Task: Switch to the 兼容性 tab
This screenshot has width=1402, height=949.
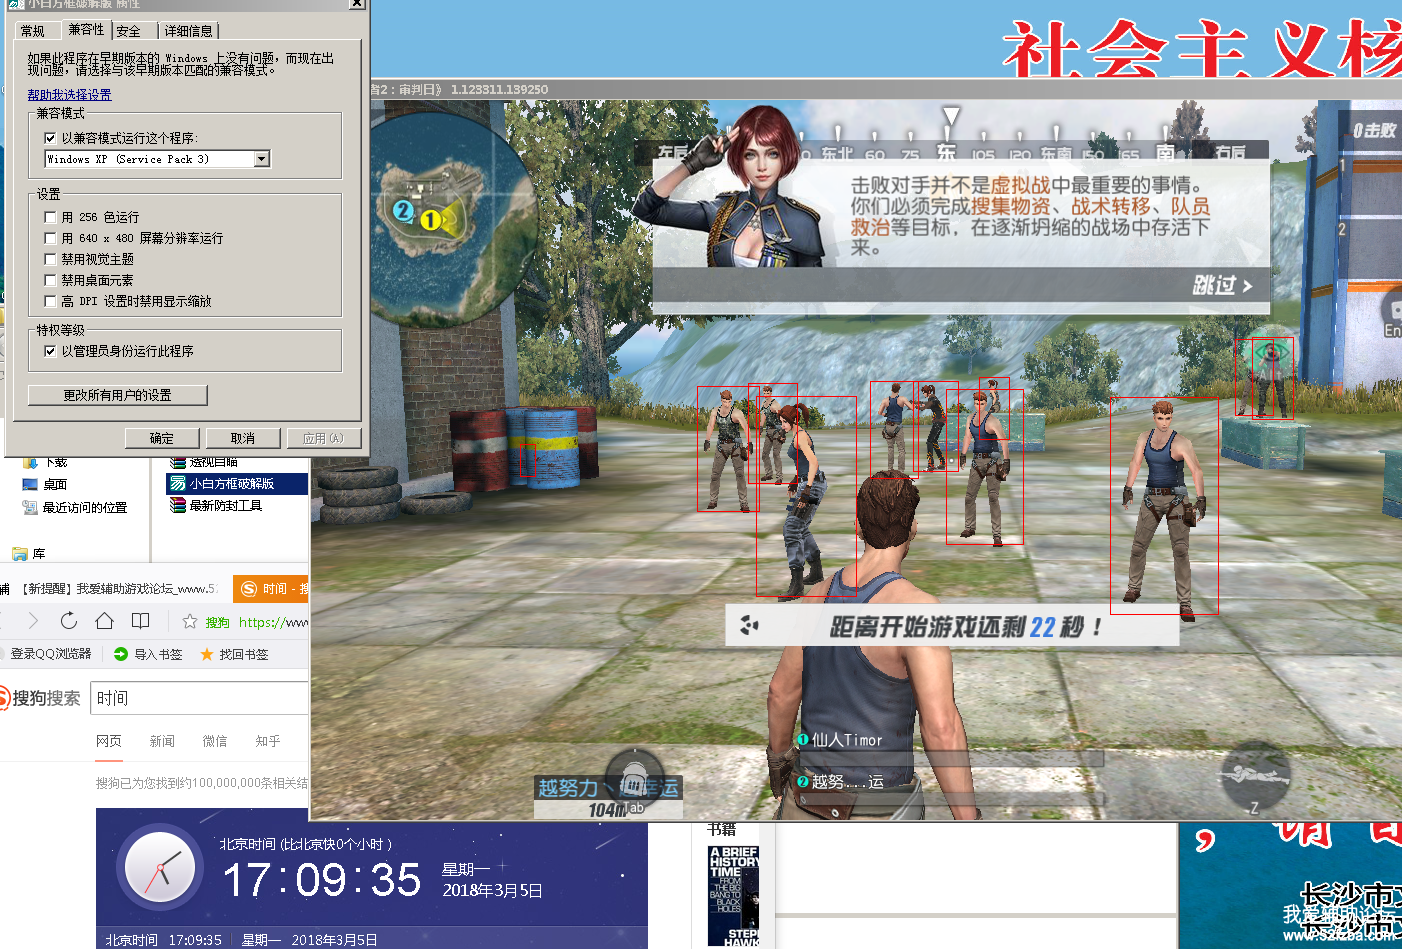Action: click(86, 30)
